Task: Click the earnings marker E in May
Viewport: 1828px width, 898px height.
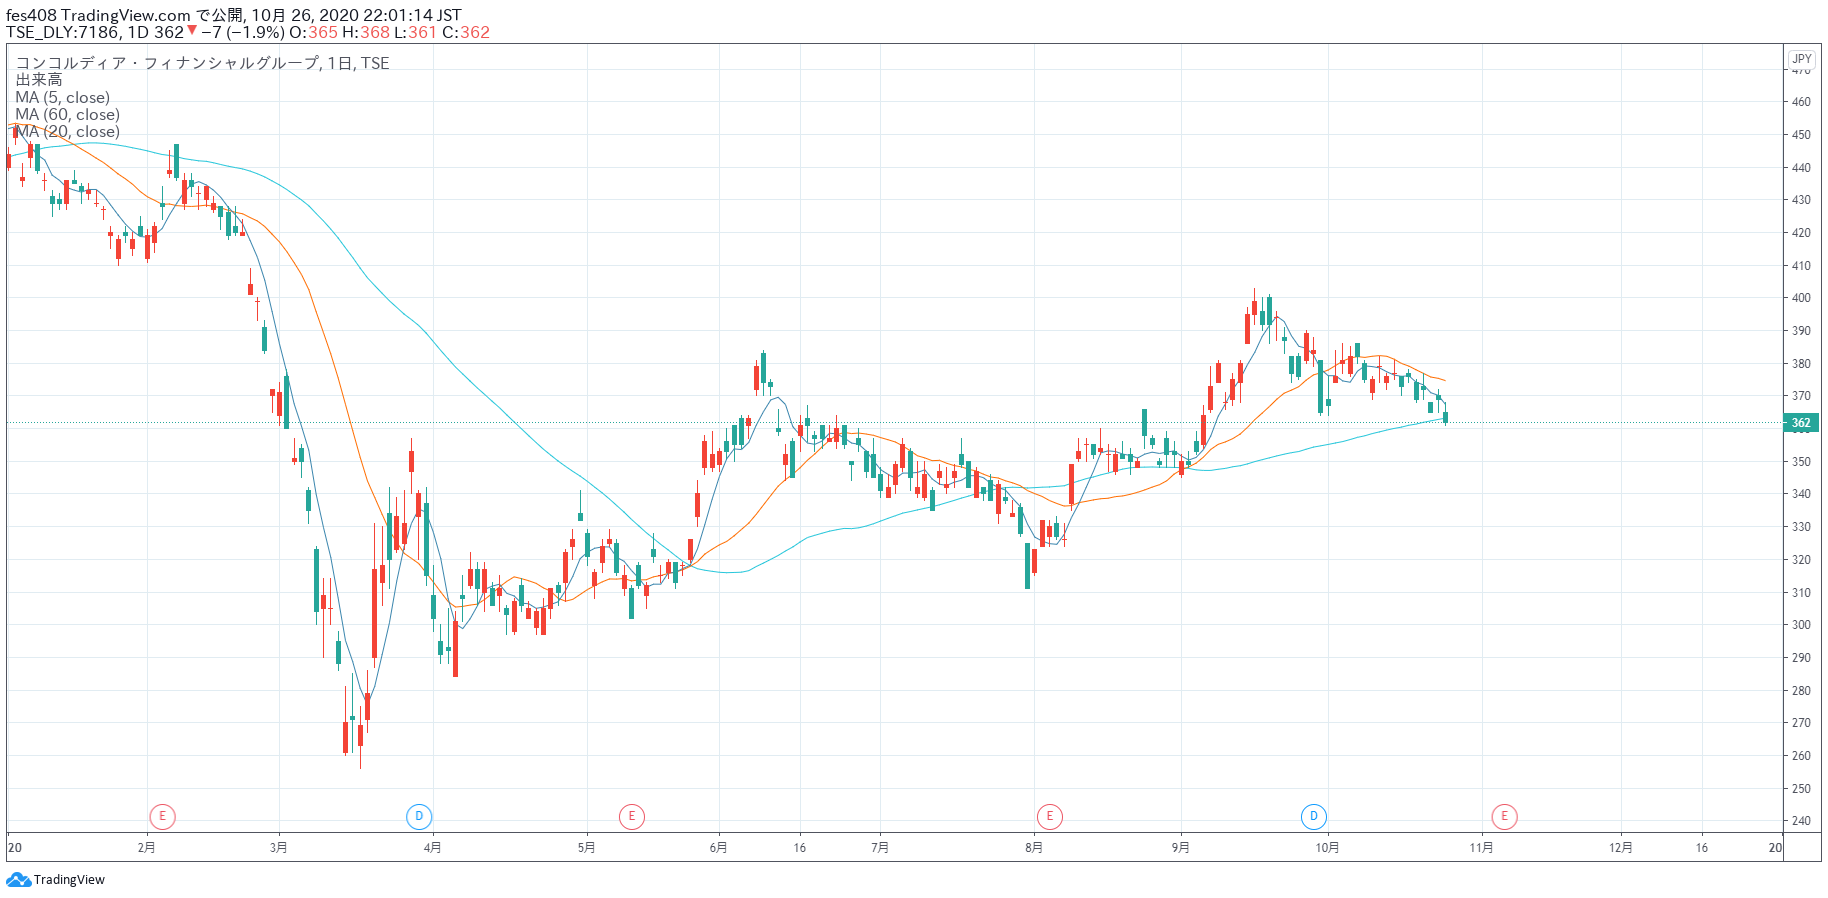Action: point(631,817)
